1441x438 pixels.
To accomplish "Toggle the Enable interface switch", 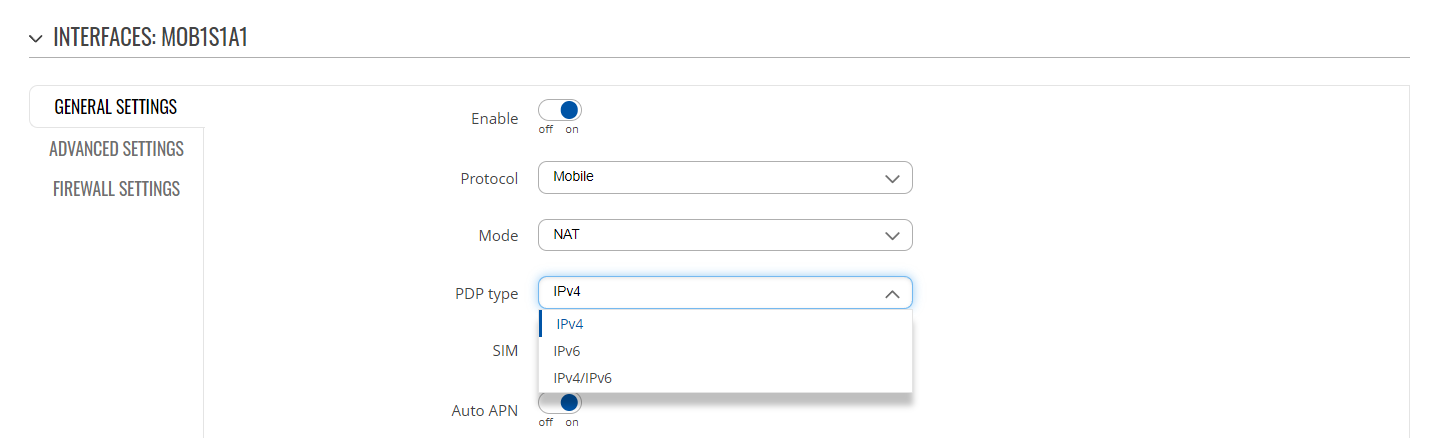I will 560,110.
